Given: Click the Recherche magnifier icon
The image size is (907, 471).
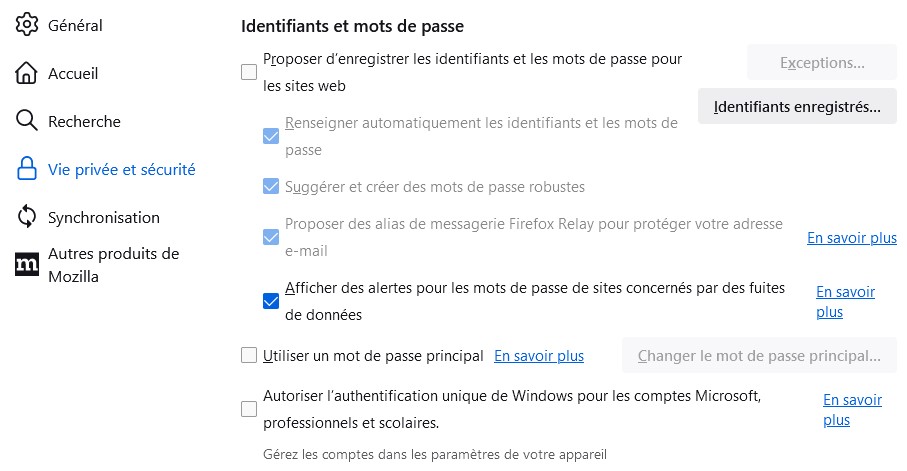Looking at the screenshot, I should tap(27, 121).
